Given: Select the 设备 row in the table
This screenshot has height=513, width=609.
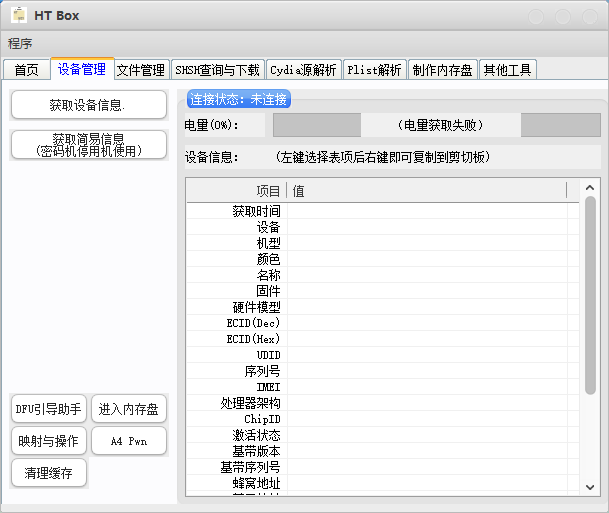Looking at the screenshot, I should click(382, 227).
